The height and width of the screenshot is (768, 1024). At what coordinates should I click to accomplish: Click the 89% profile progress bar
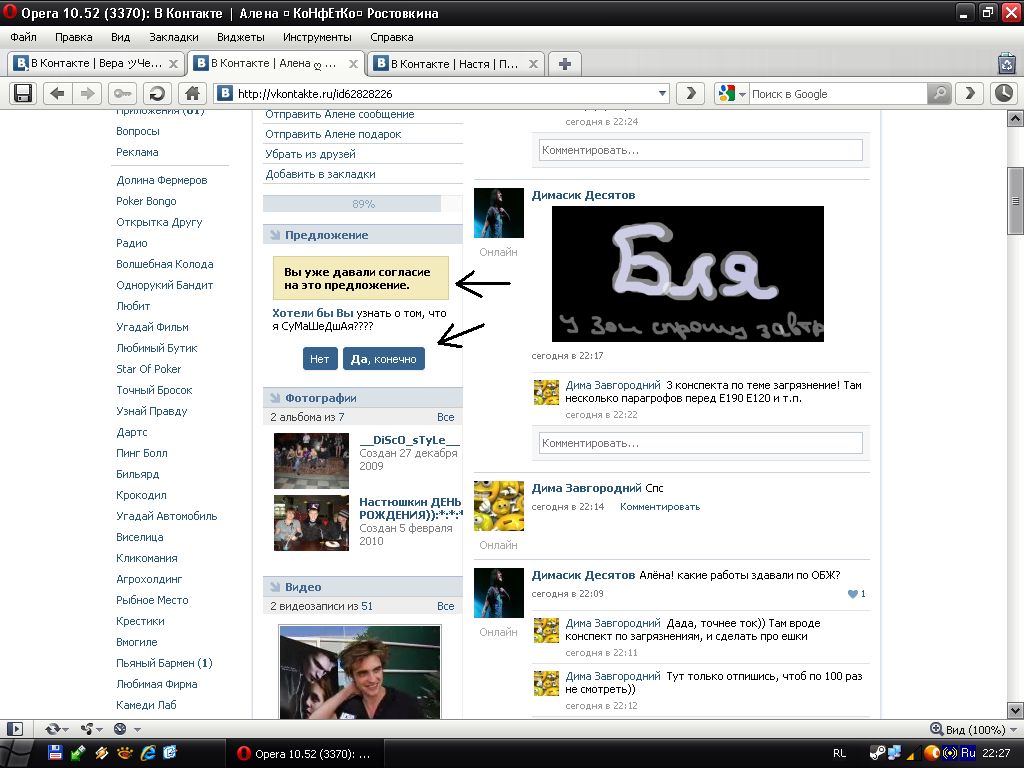[351, 204]
